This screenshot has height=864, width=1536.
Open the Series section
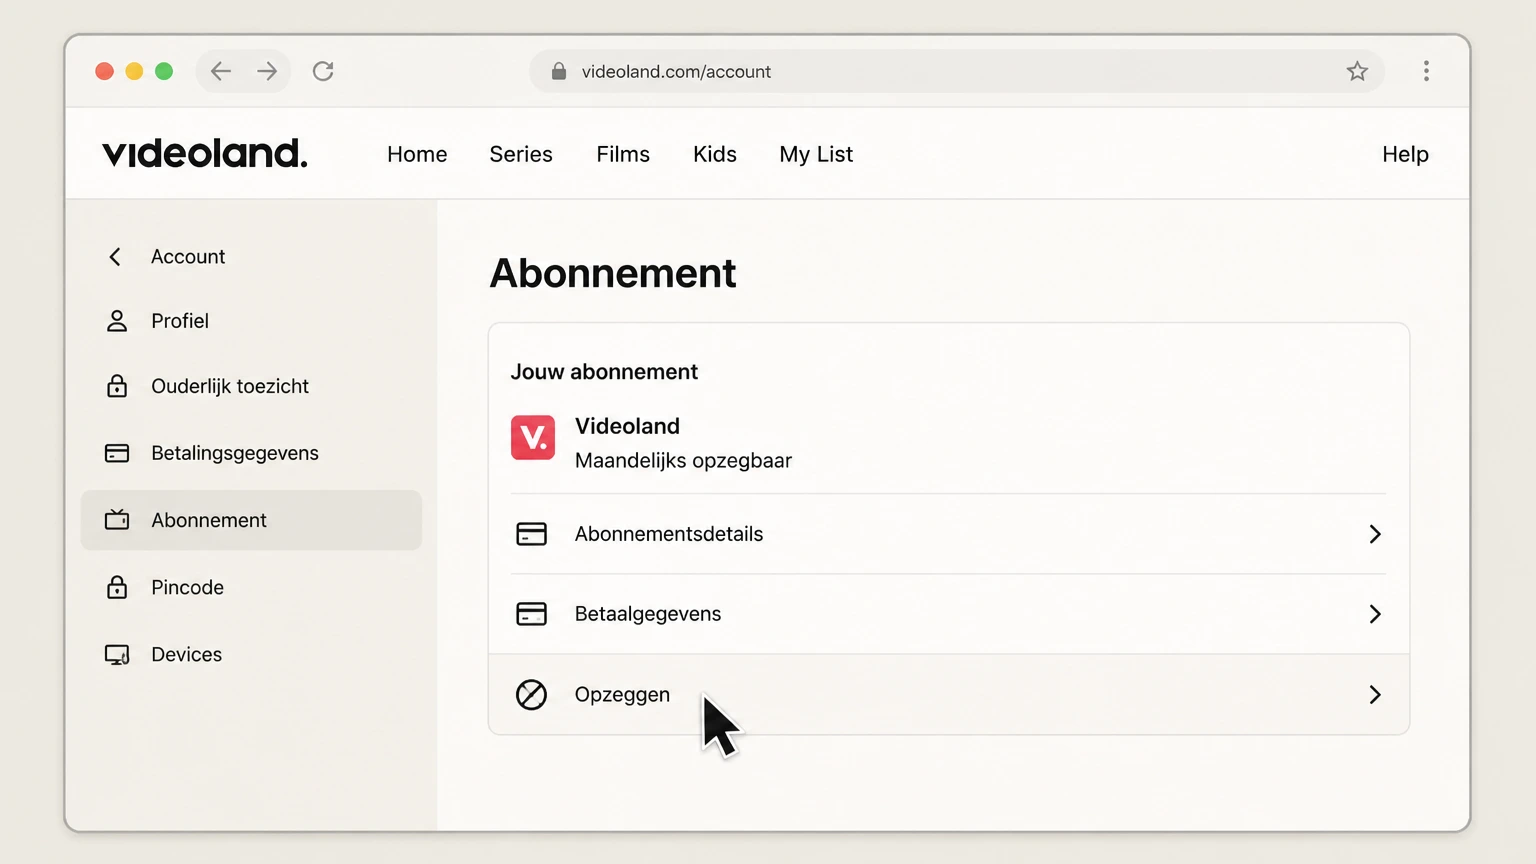point(521,154)
